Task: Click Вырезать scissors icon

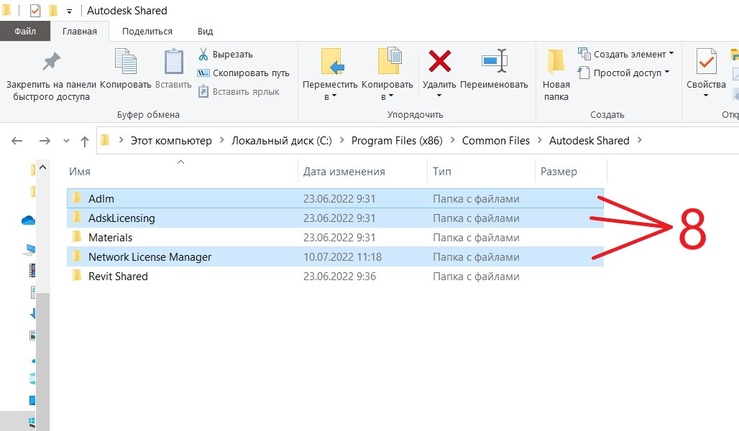Action: pyautogui.click(x=203, y=54)
